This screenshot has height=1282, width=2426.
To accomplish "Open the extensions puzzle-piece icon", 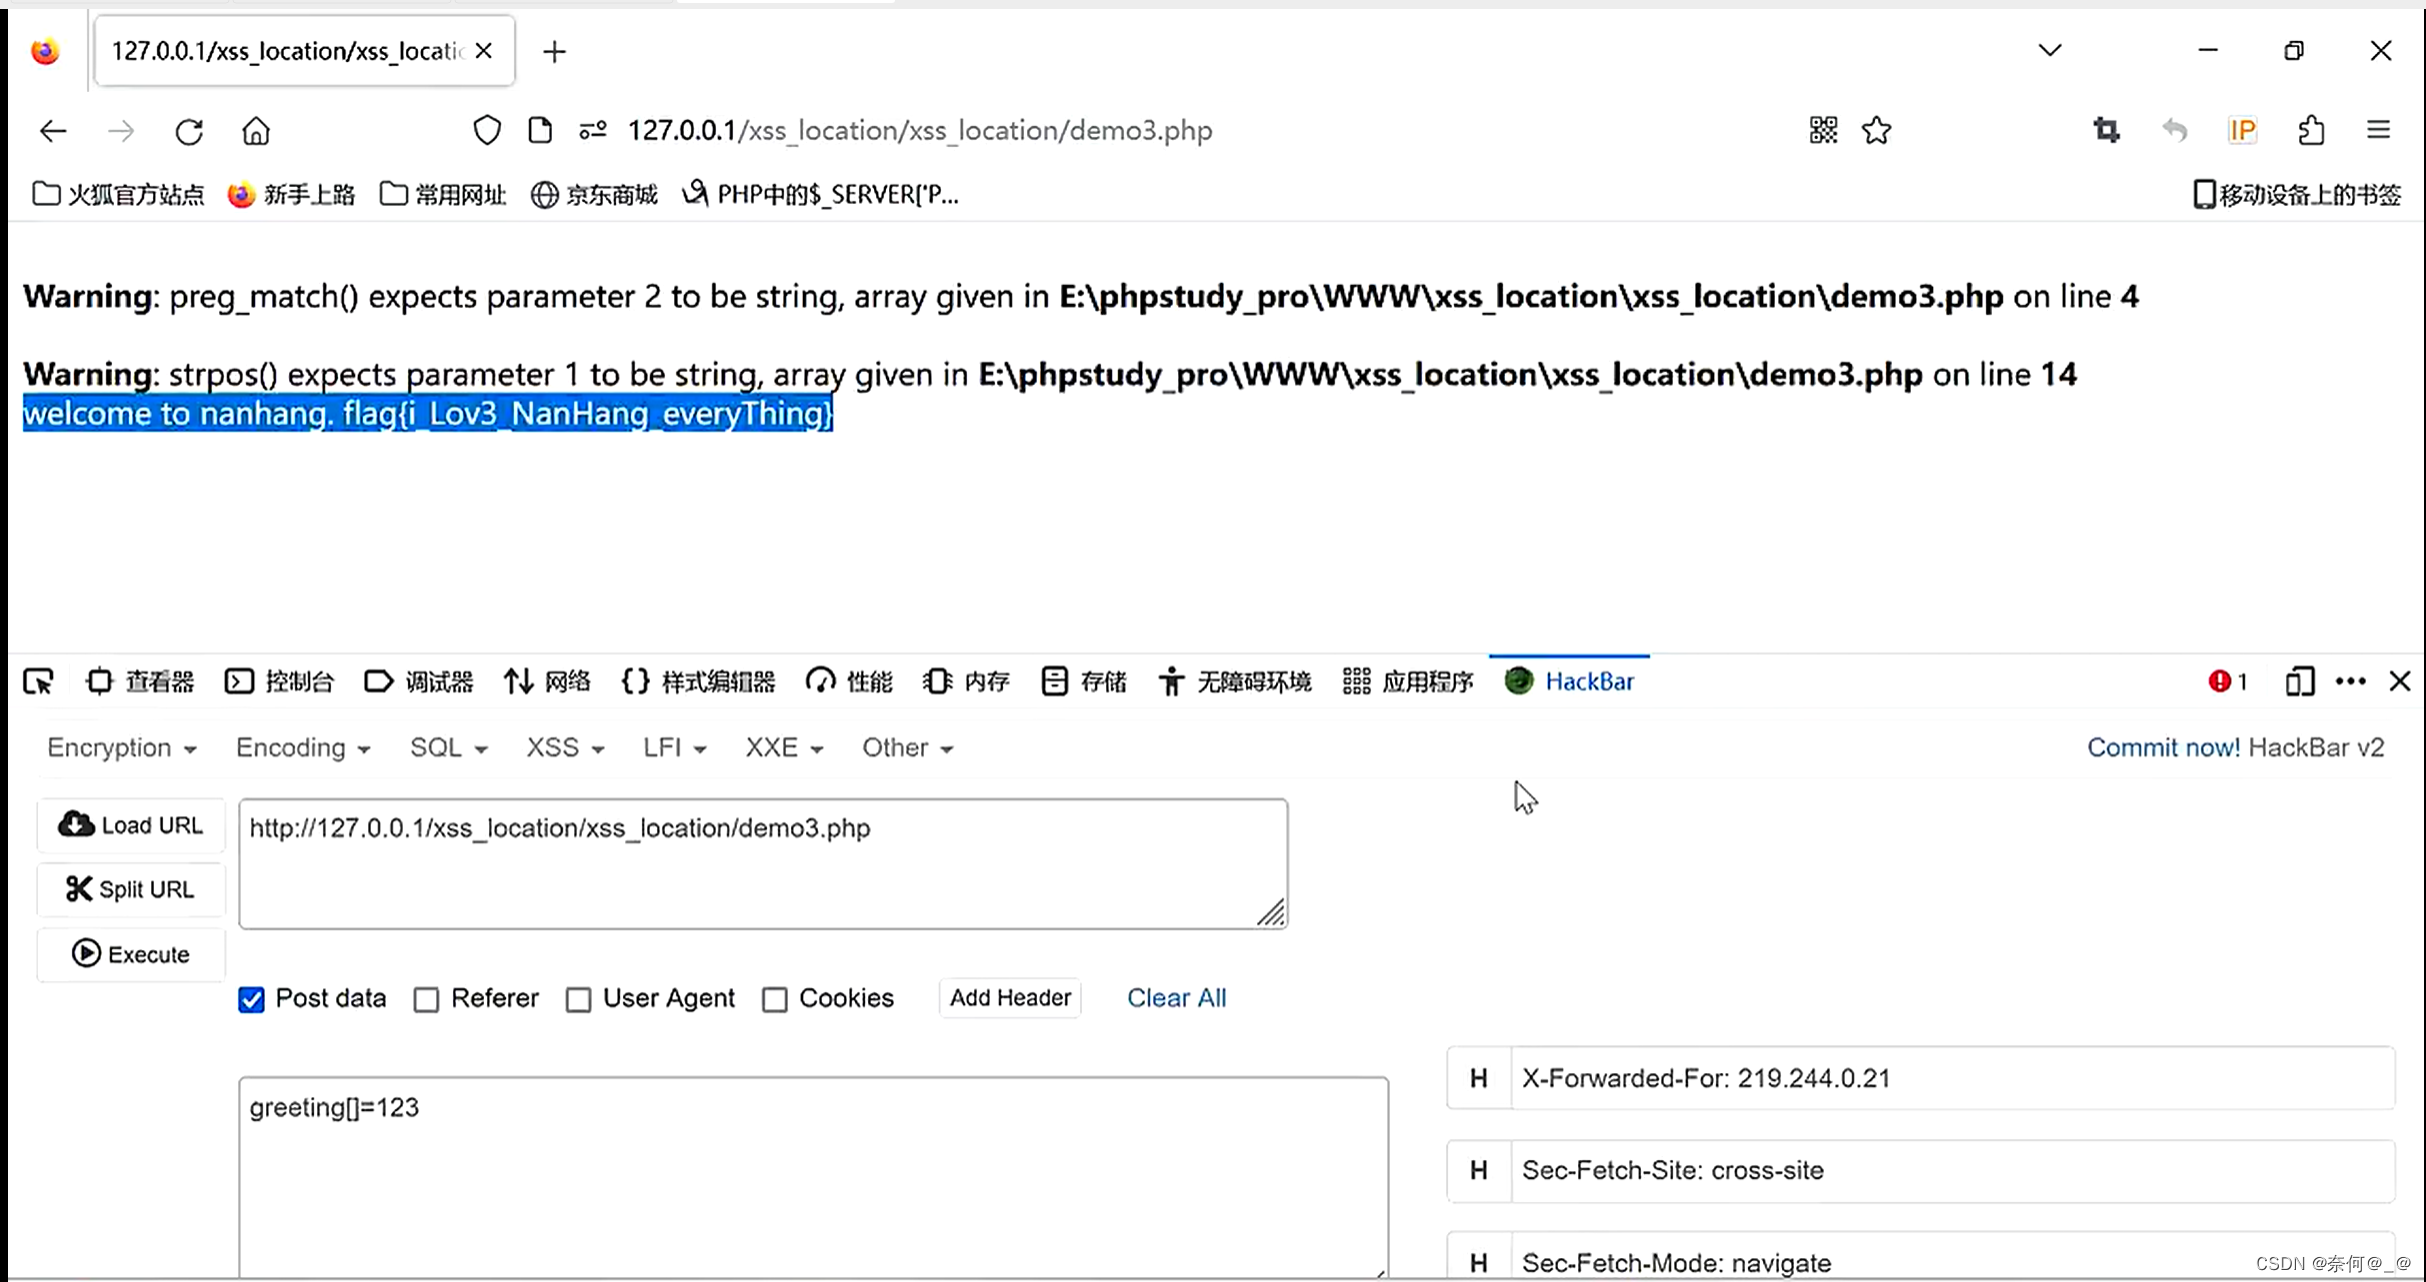I will click(x=2311, y=131).
